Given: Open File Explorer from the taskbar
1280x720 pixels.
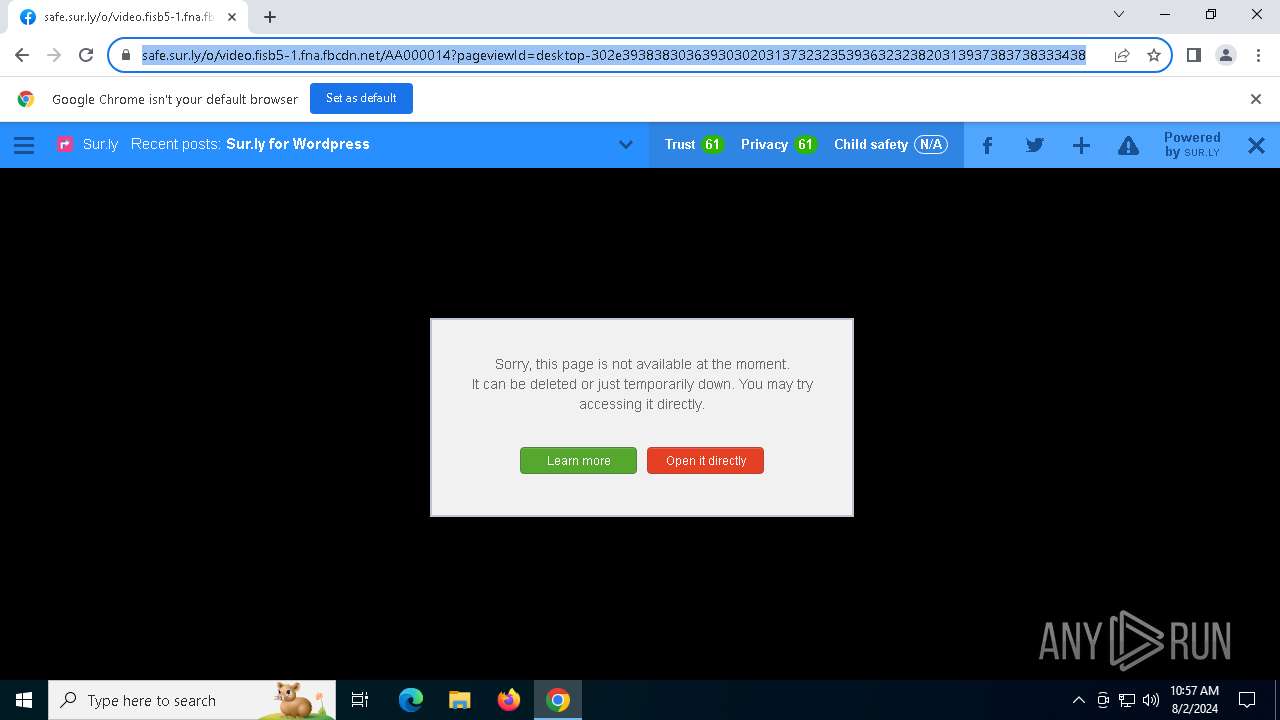Looking at the screenshot, I should point(459,700).
